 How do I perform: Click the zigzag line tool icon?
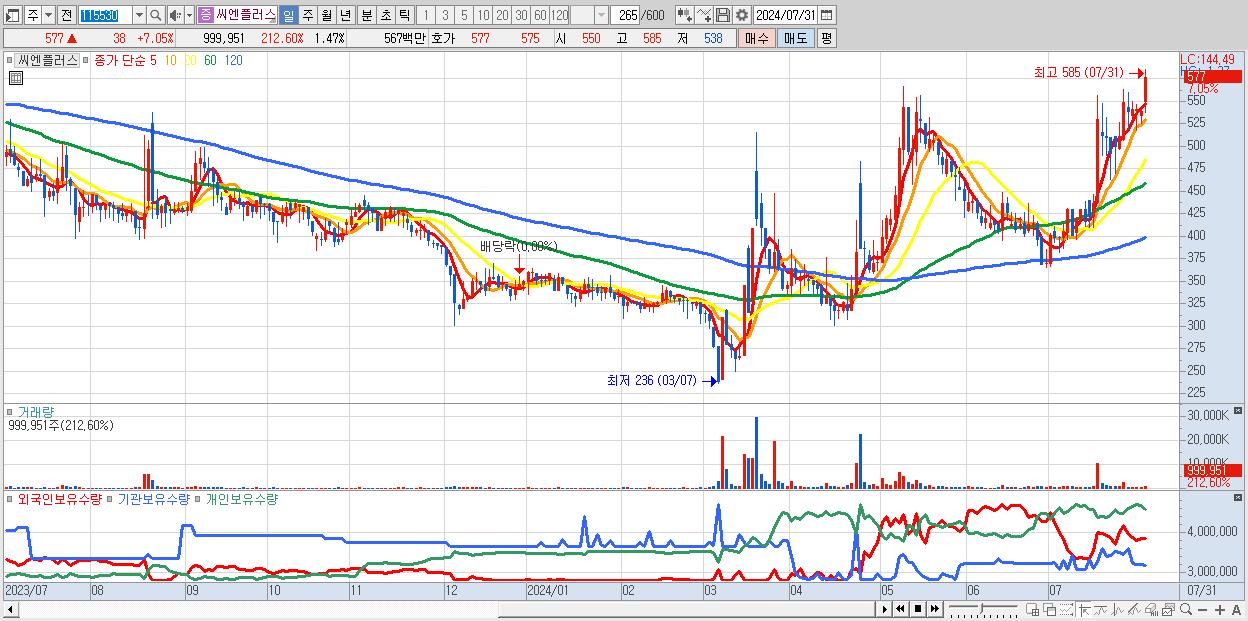point(1118,609)
